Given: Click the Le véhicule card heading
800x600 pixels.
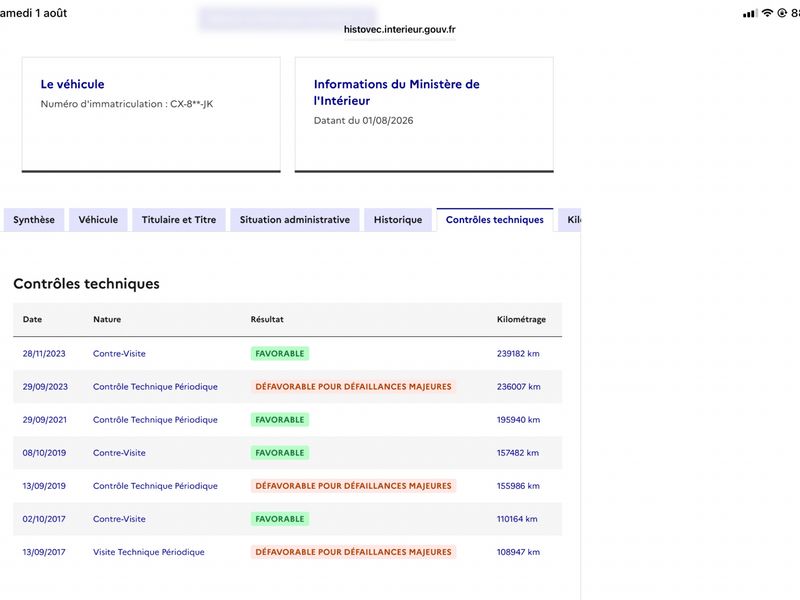Looking at the screenshot, I should (x=72, y=84).
